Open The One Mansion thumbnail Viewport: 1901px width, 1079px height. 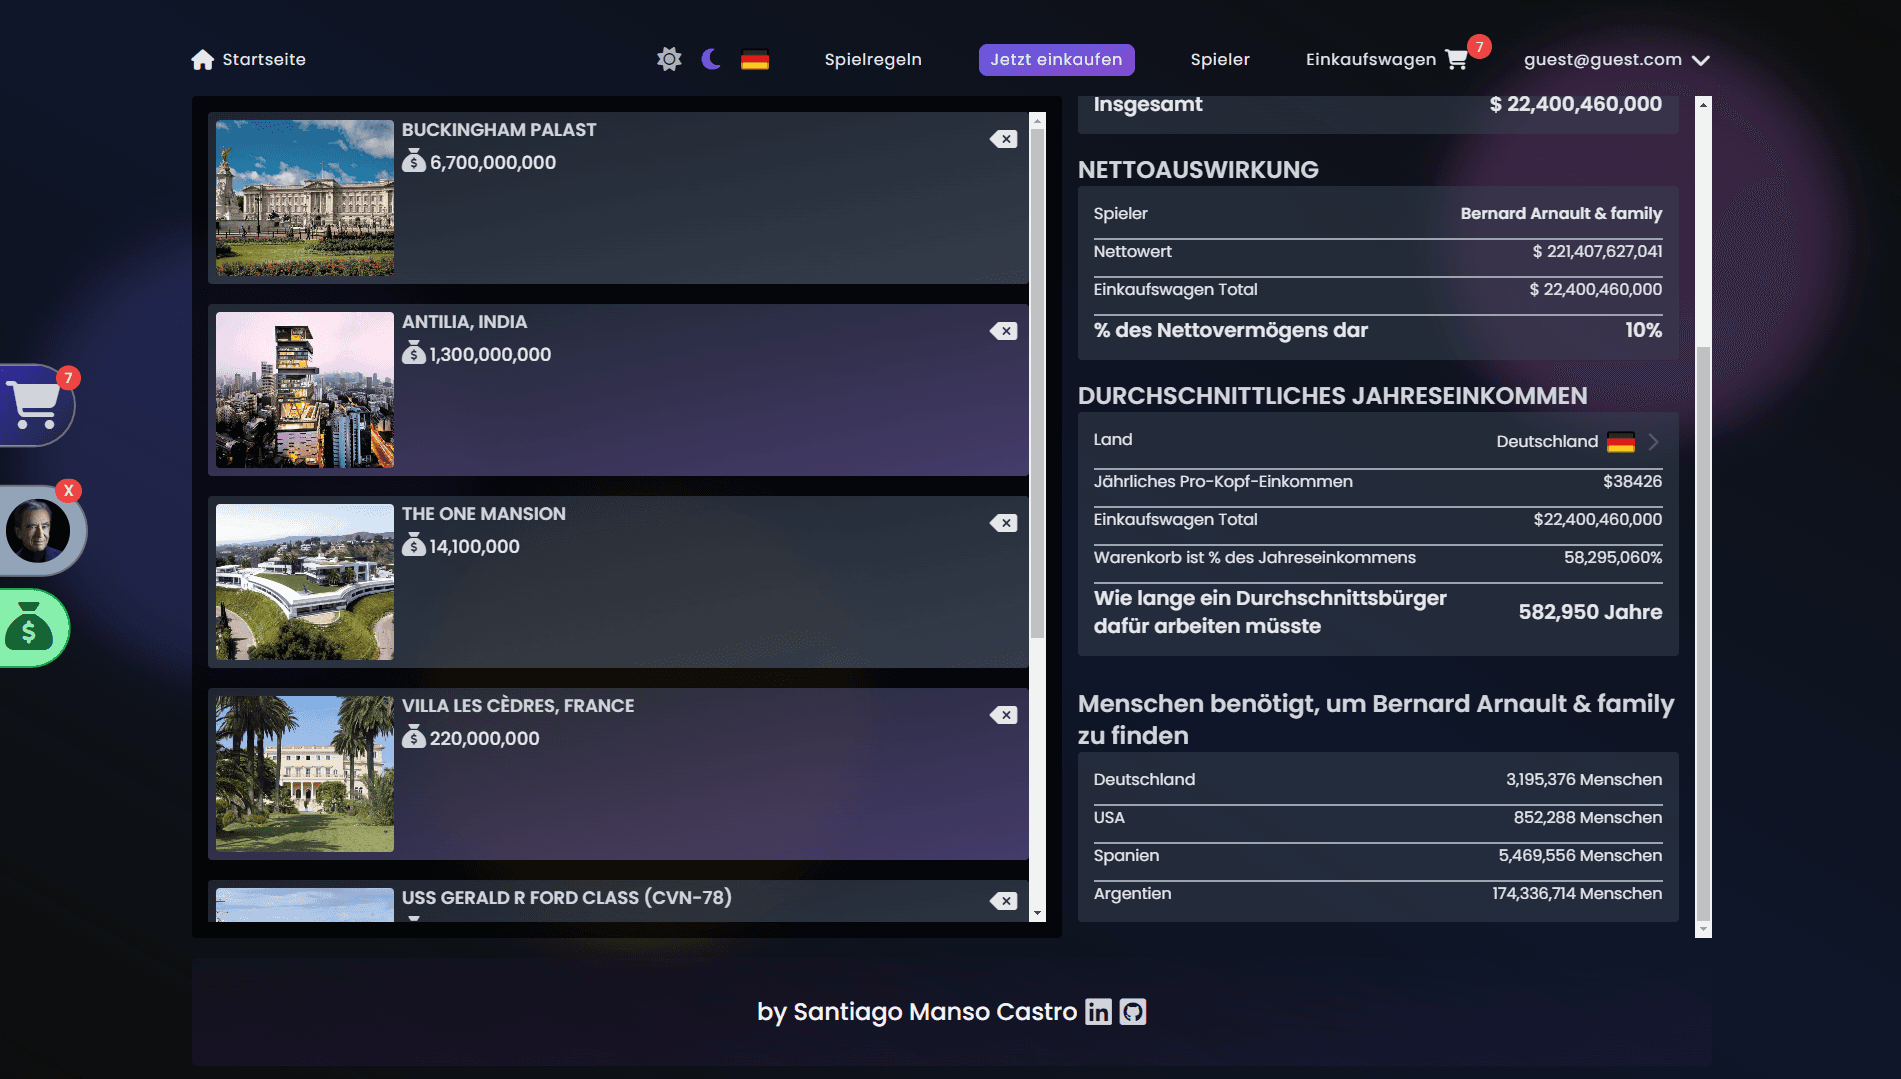point(305,582)
